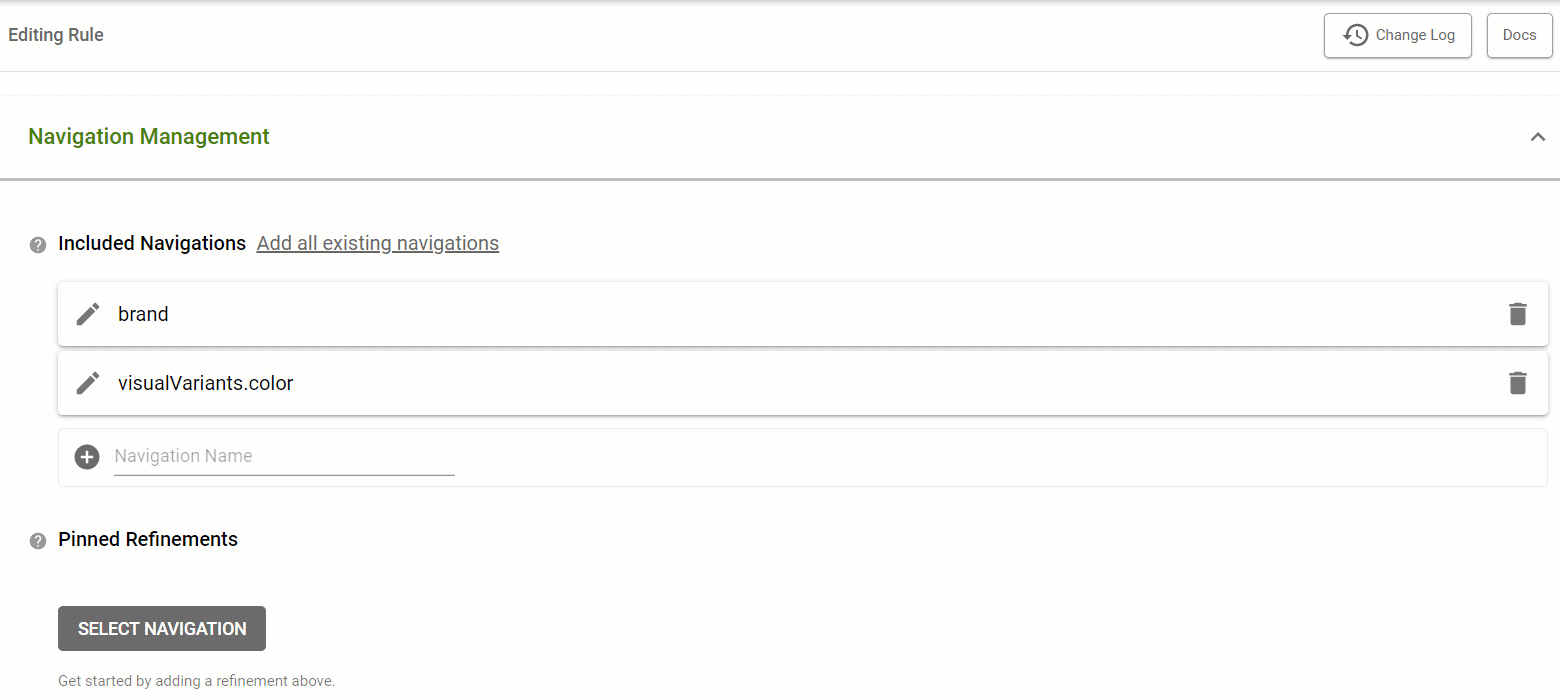The height and width of the screenshot is (700, 1560).
Task: Click the Navigation Management section header title
Action: (149, 136)
